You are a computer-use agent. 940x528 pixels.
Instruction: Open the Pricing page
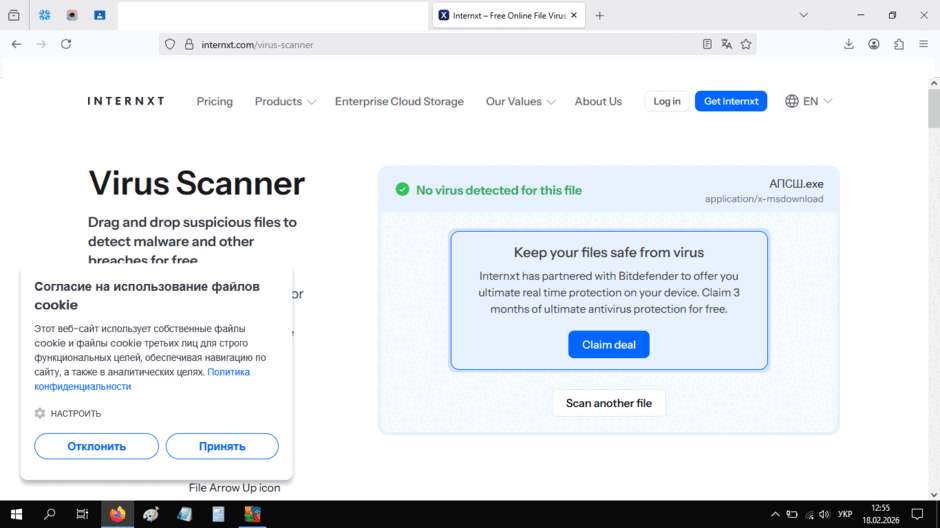215,101
